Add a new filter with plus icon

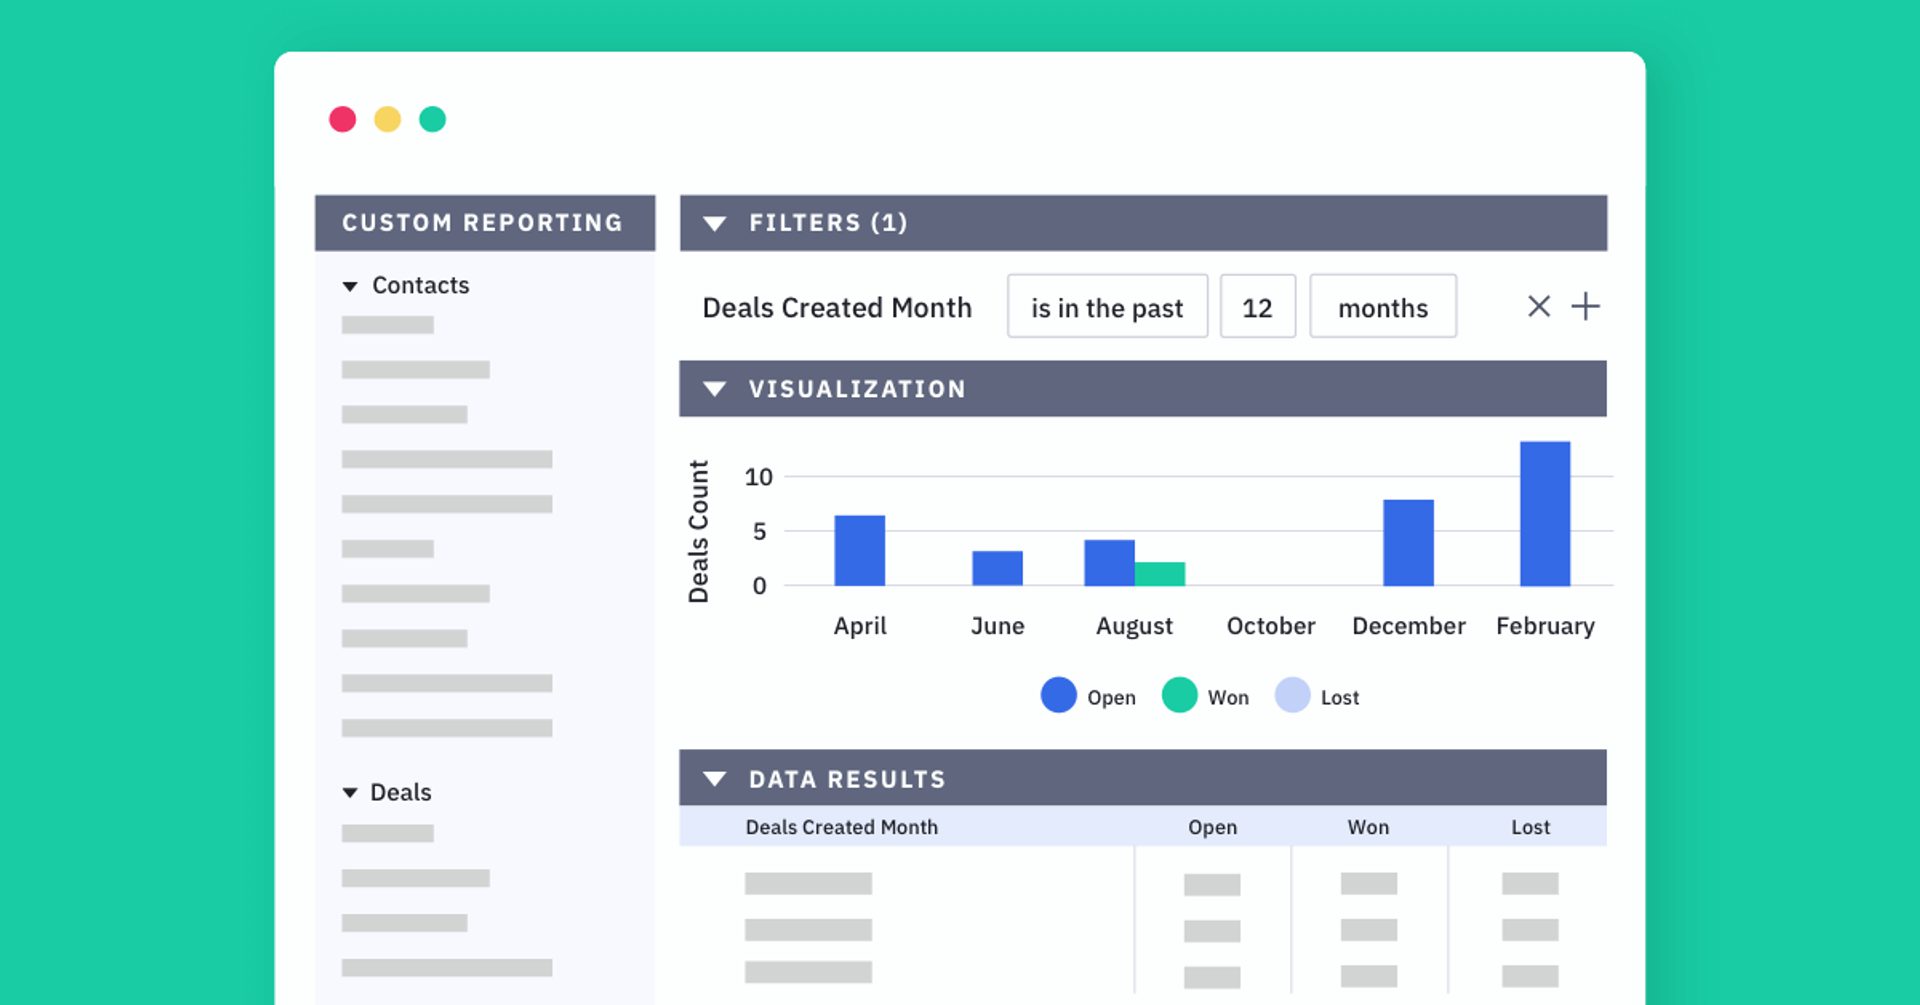coord(1585,306)
